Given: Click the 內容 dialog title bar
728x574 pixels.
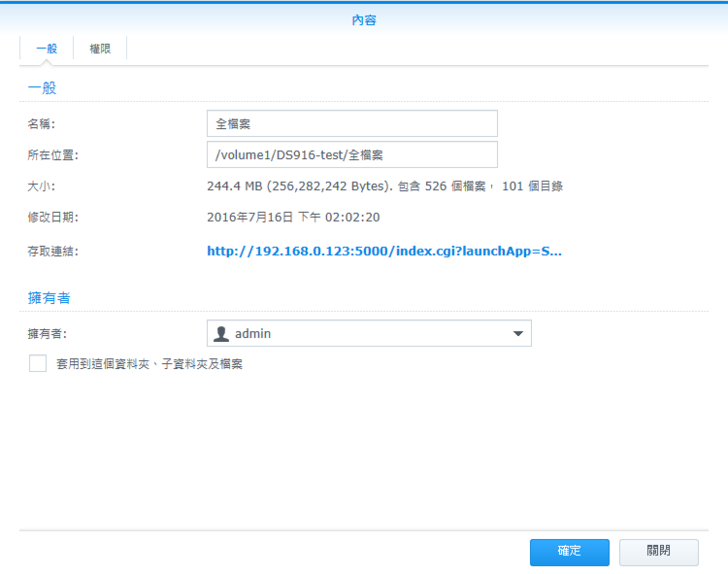Looking at the screenshot, I should [x=364, y=19].
